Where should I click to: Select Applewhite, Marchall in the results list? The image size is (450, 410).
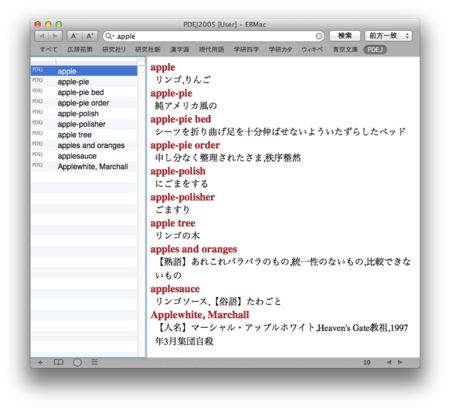pyautogui.click(x=84, y=167)
